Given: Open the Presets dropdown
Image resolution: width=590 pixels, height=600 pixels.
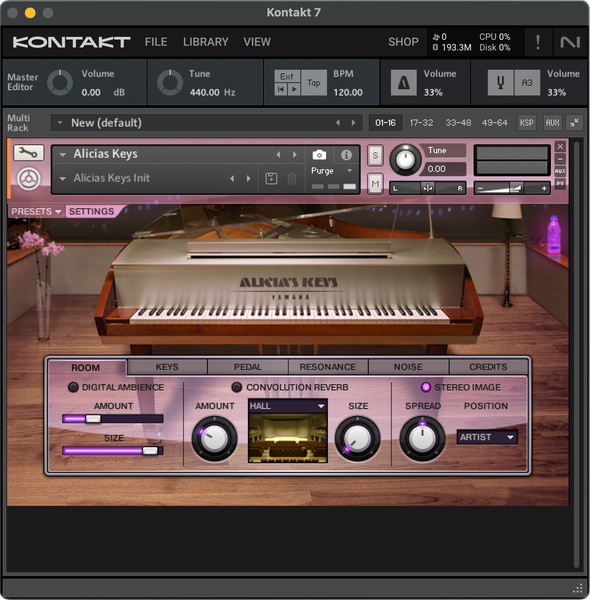Looking at the screenshot, I should (36, 211).
